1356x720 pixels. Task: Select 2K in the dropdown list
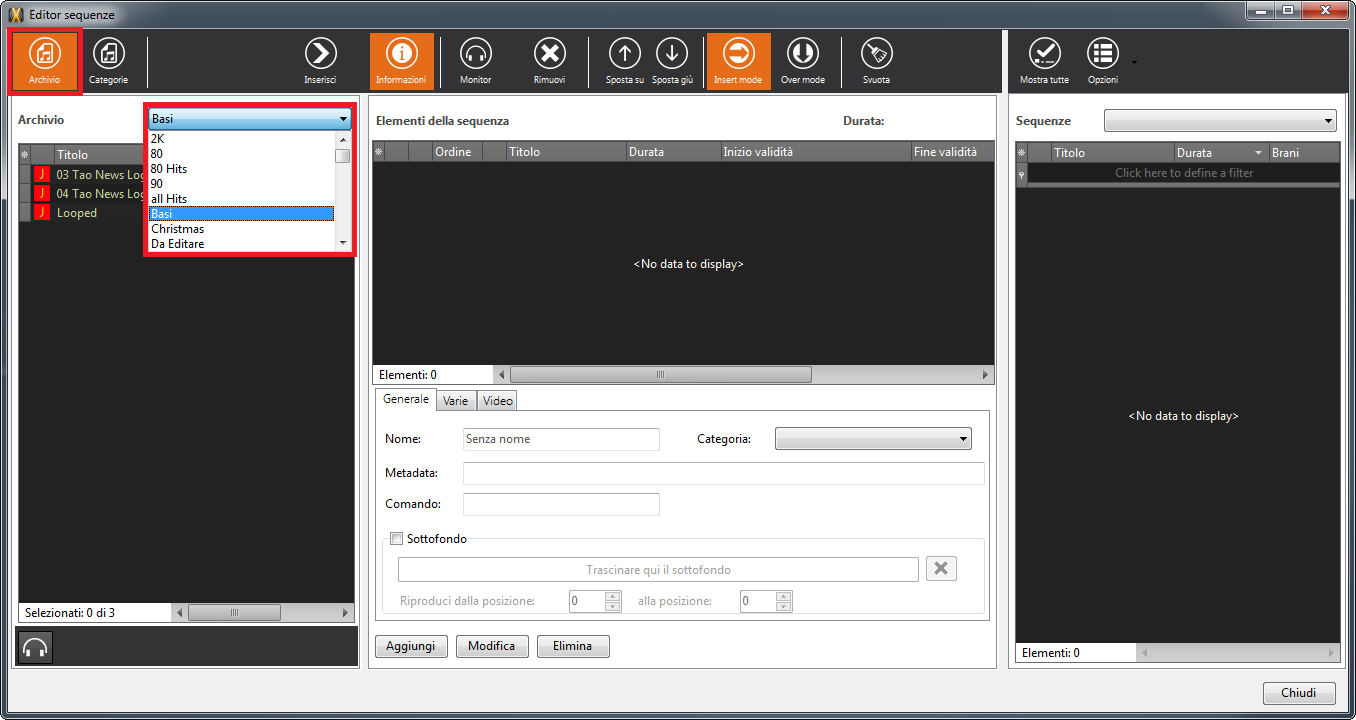pyautogui.click(x=241, y=138)
